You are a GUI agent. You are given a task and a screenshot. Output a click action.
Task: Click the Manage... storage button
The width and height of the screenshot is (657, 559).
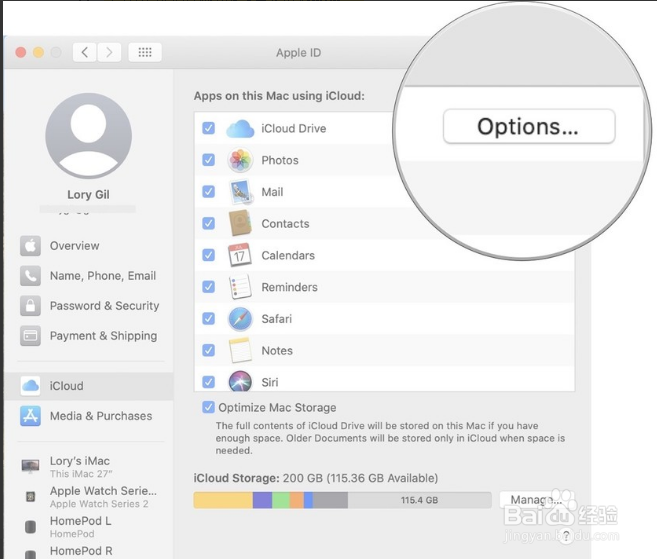[536, 499]
